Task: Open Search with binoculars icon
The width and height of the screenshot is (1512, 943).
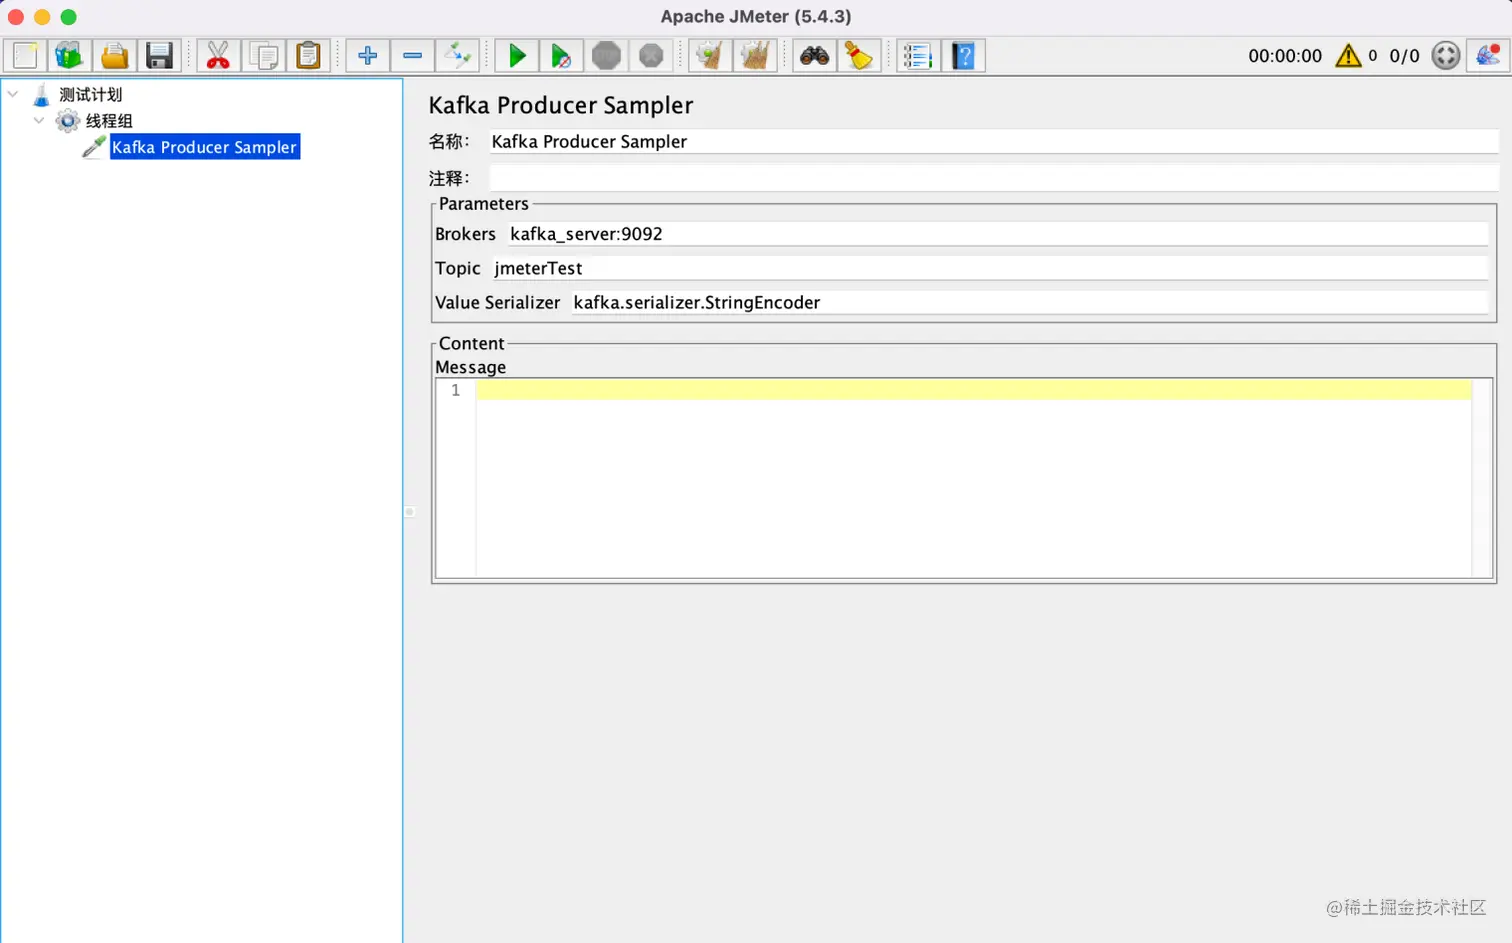Action: [x=814, y=56]
